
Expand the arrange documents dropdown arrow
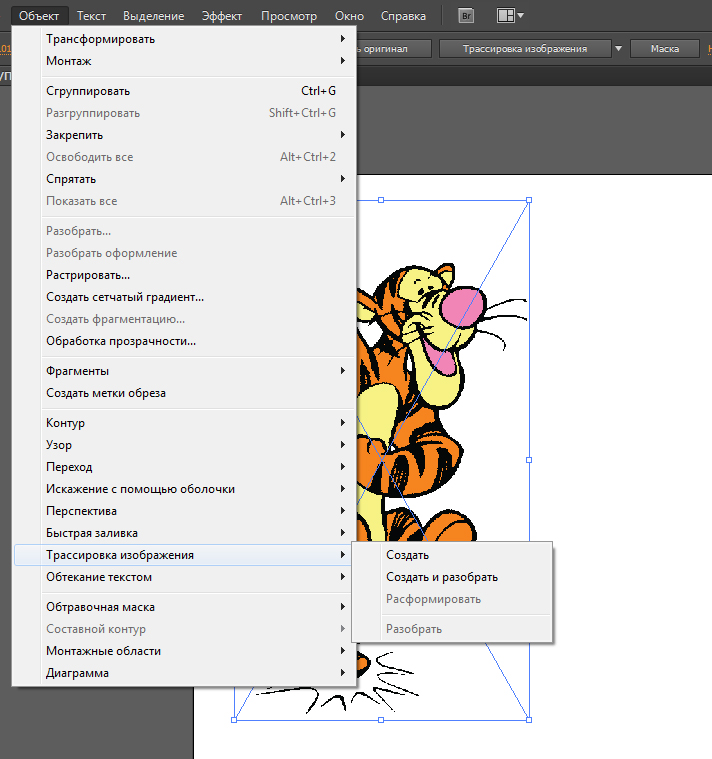click(521, 15)
